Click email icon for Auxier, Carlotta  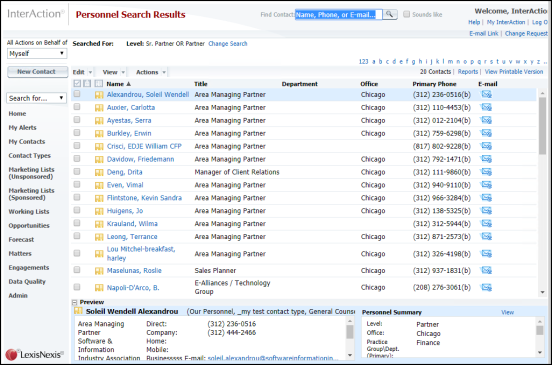tap(487, 107)
